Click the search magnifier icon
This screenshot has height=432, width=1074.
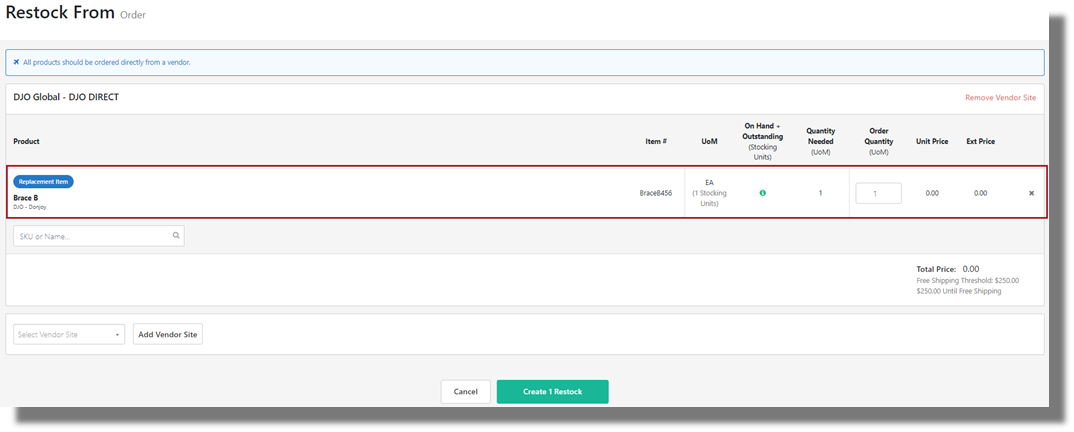point(176,236)
